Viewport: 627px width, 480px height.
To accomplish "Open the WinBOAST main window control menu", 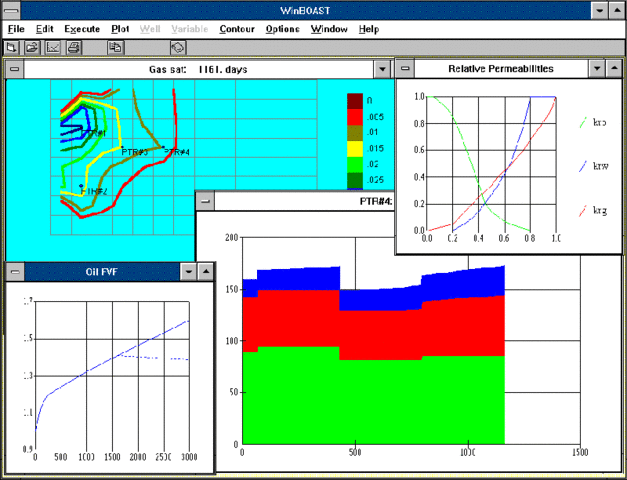I will 11,10.
